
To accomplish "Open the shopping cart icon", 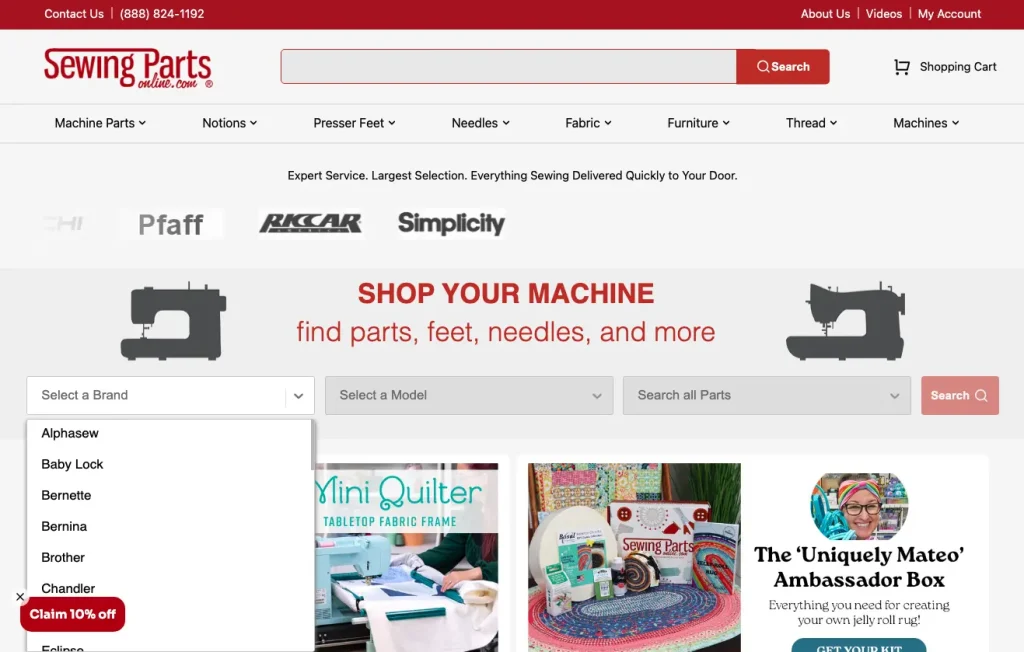I will coord(901,67).
